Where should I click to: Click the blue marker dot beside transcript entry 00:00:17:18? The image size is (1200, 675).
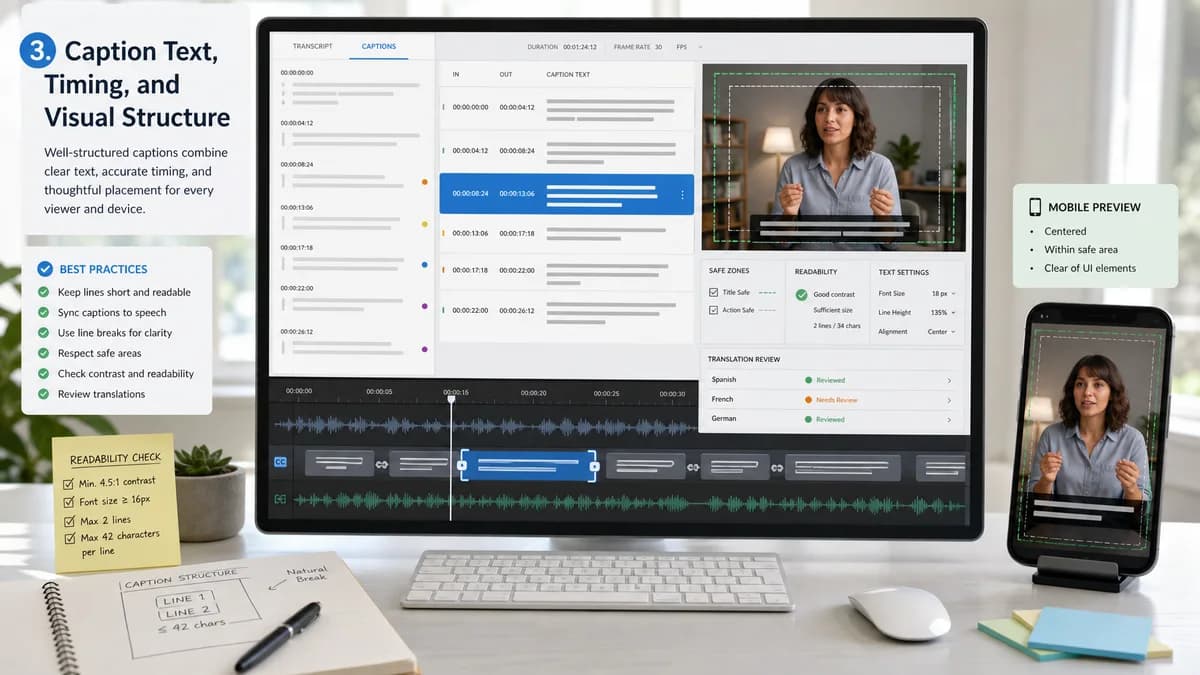click(x=425, y=266)
